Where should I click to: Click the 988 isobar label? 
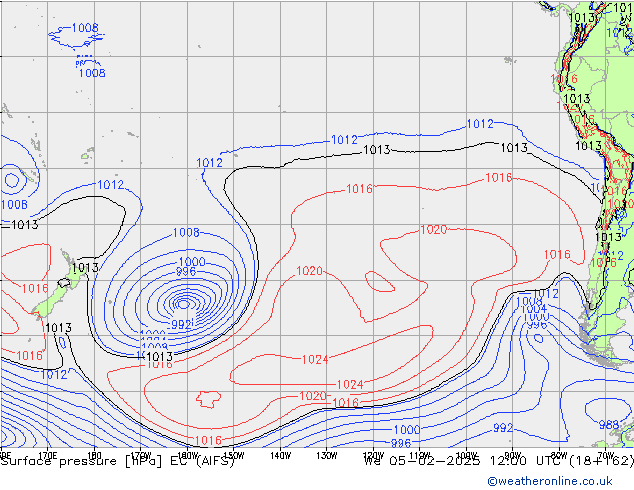[x=609, y=425]
